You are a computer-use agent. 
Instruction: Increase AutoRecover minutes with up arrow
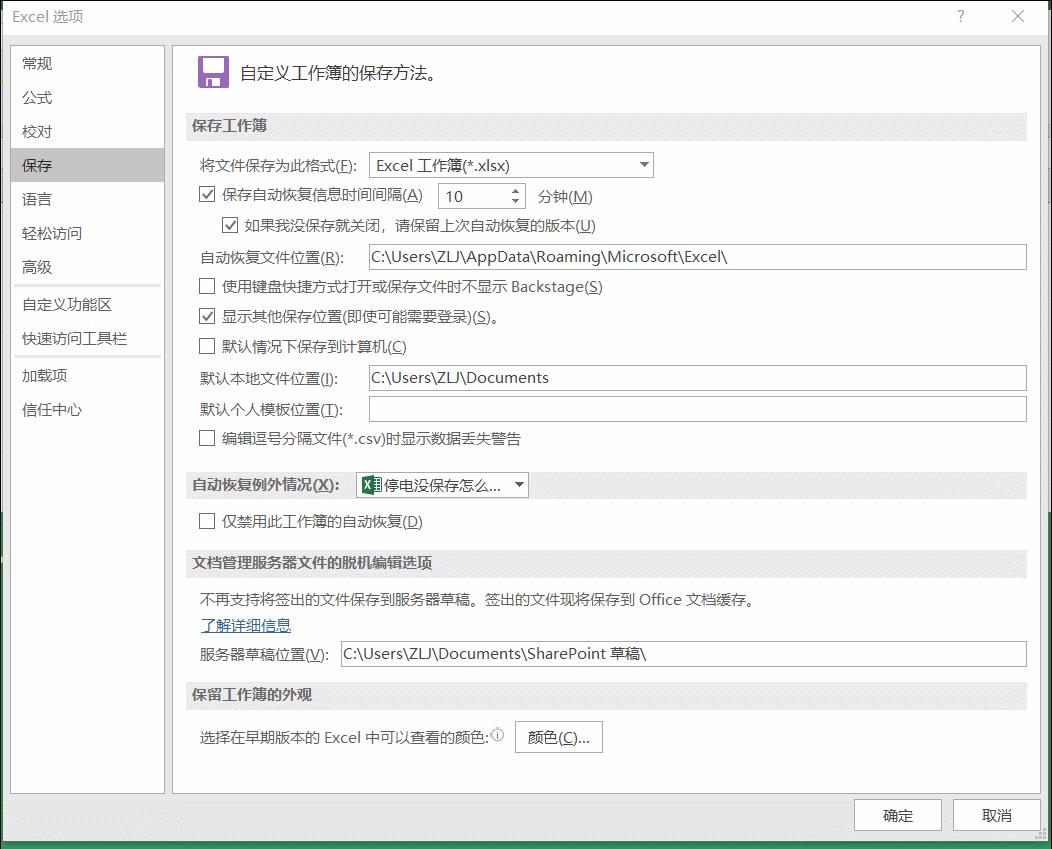[x=516, y=191]
